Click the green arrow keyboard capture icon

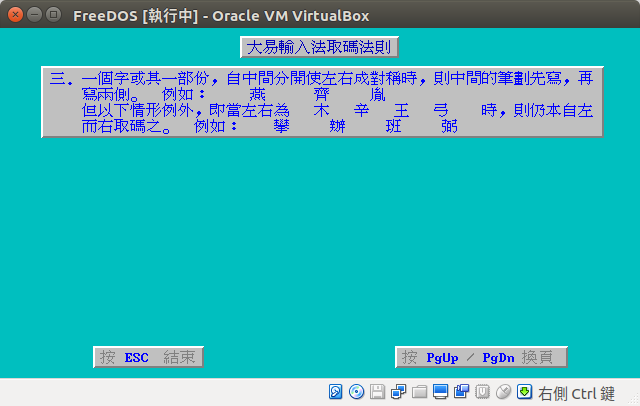tap(524, 391)
